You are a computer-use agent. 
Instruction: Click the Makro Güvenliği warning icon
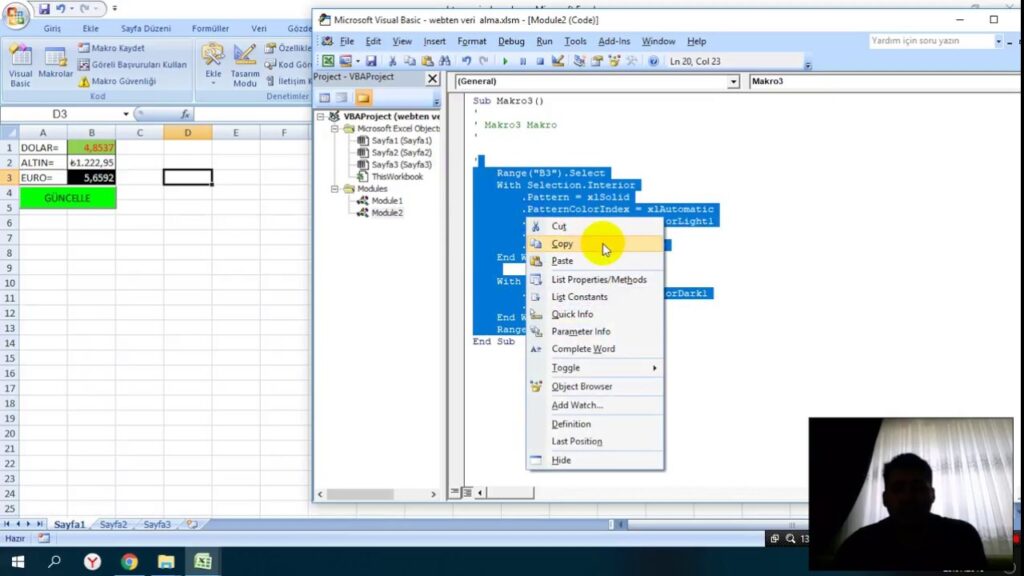[84, 81]
